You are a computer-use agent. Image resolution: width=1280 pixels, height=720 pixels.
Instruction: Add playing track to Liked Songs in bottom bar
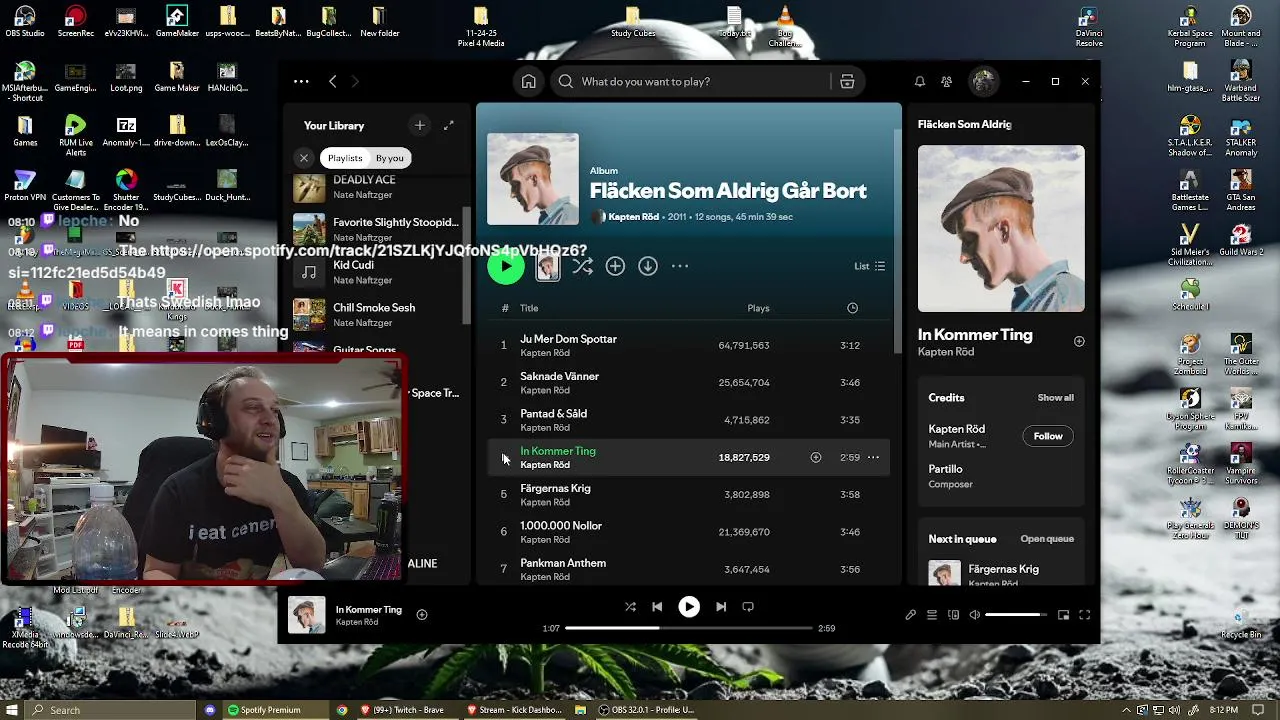tap(422, 615)
